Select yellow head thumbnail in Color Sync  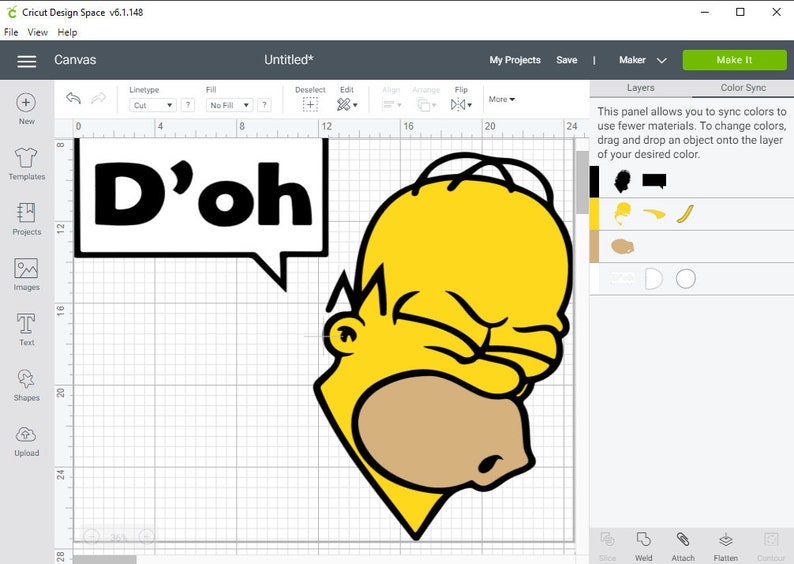click(622, 214)
